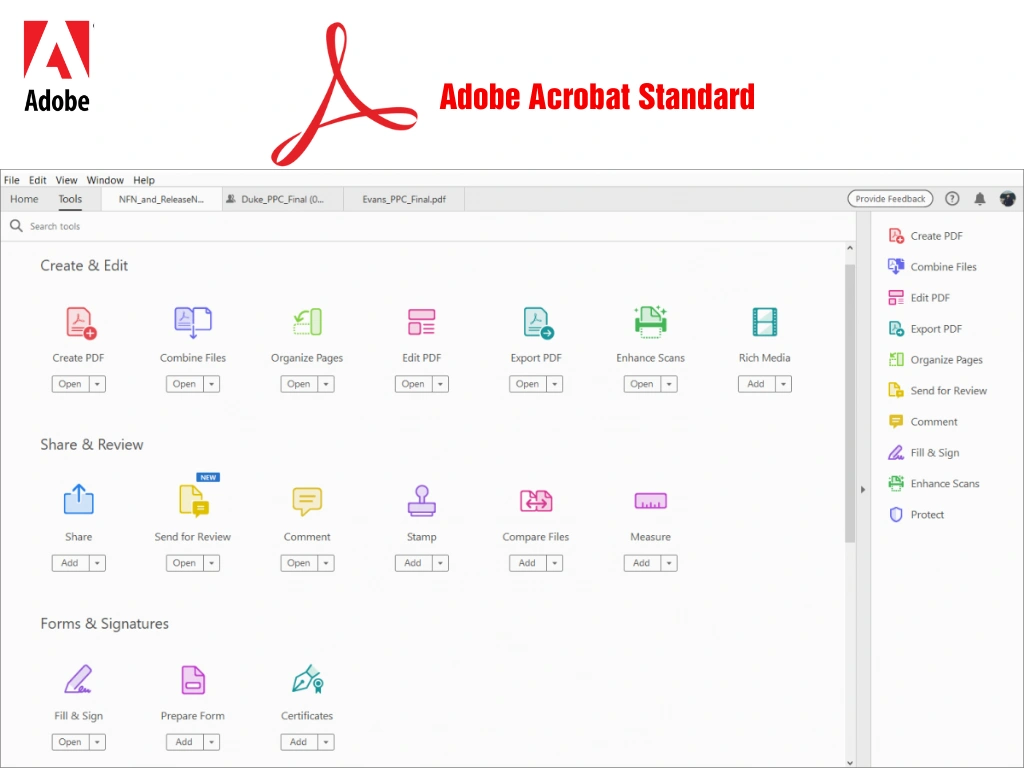Select the Organize Pages tool icon
Screen dimensions: 1024x768
coord(306,324)
